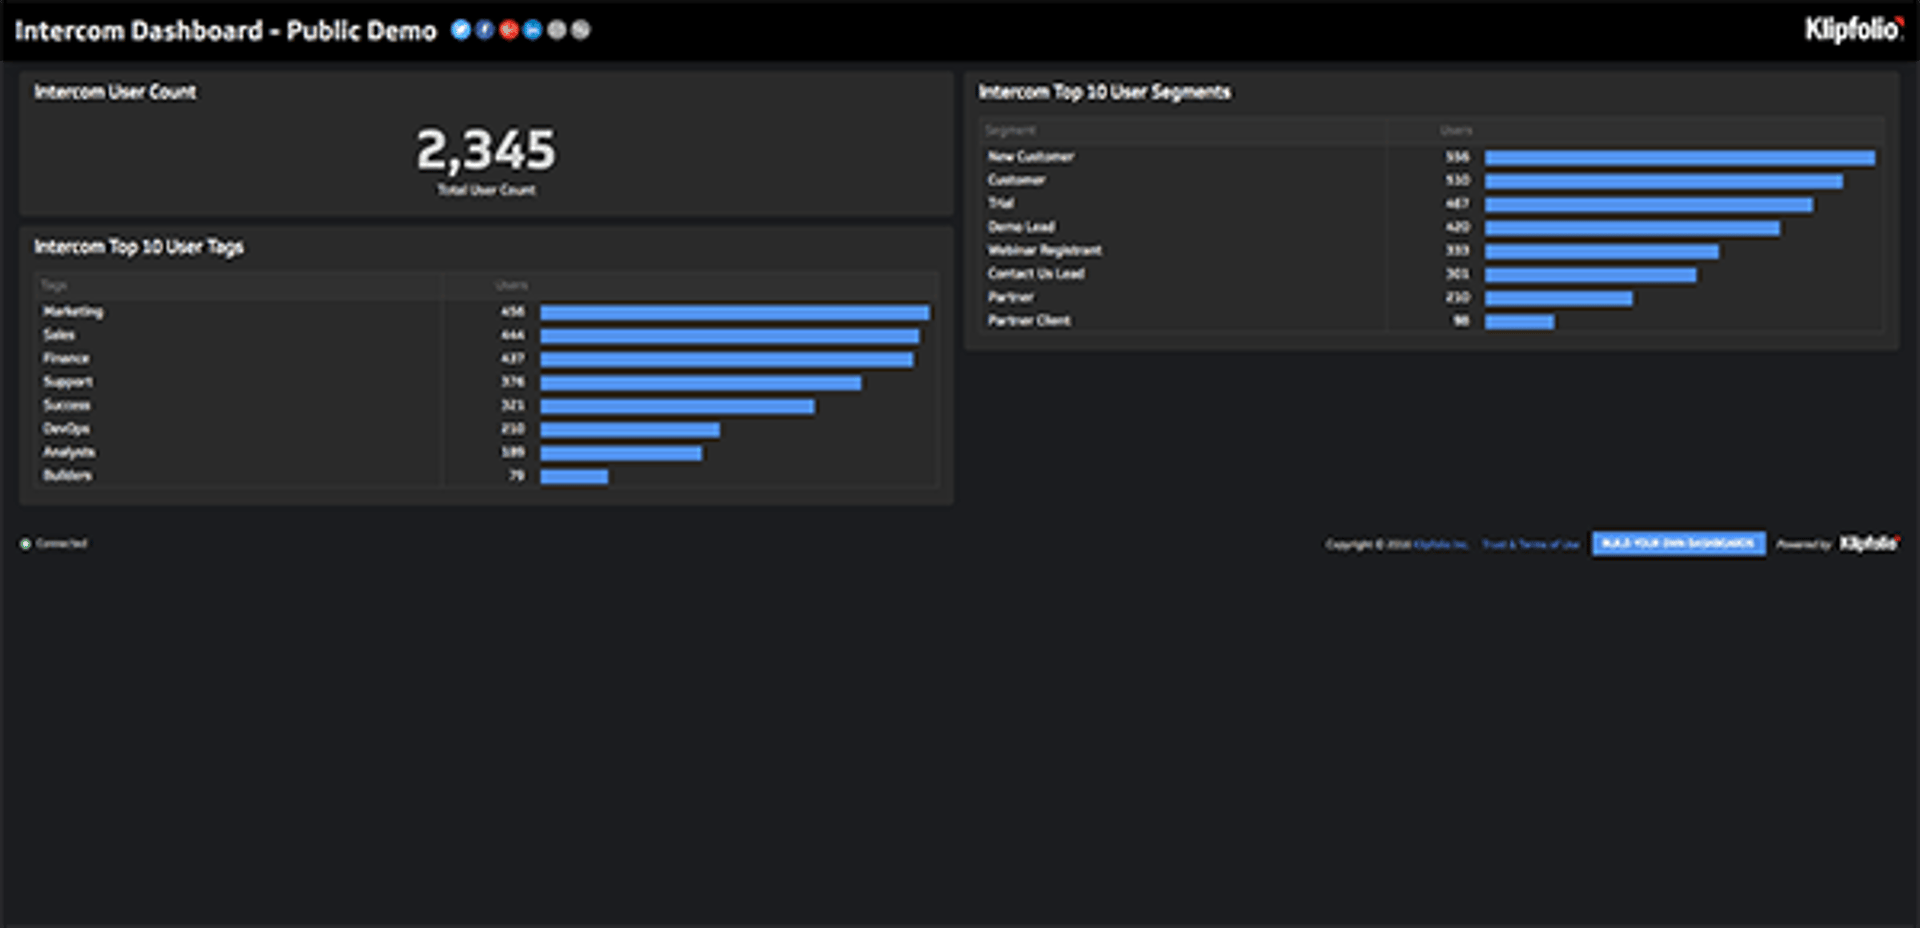Viewport: 1920px width, 928px height.
Task: Share dashboard via the LinkedIn icon
Action: point(532,30)
